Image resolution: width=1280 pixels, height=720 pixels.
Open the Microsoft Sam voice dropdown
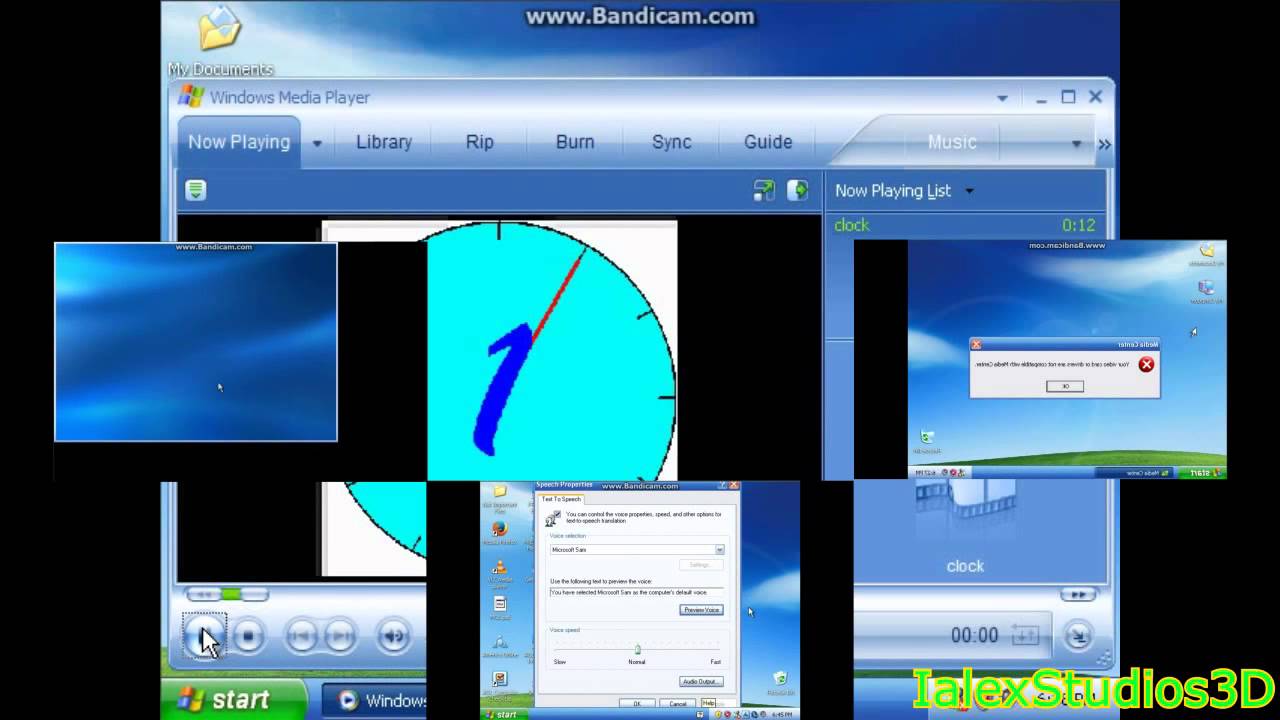719,550
